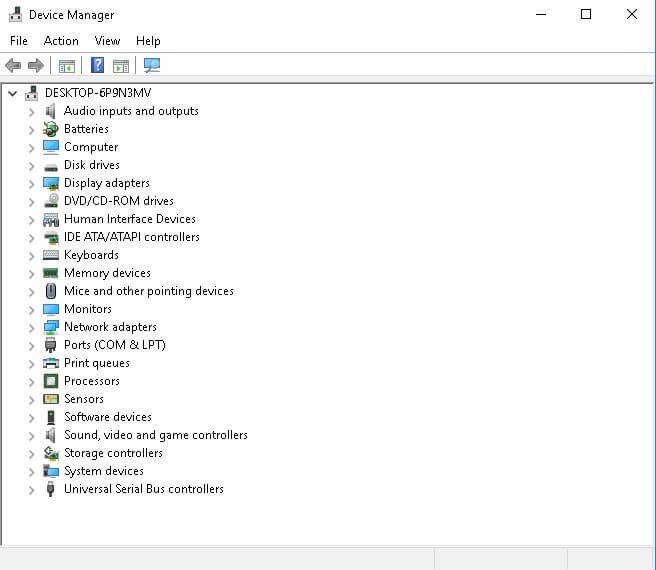Click the Network adapters icon
656x570 pixels.
click(x=51, y=327)
